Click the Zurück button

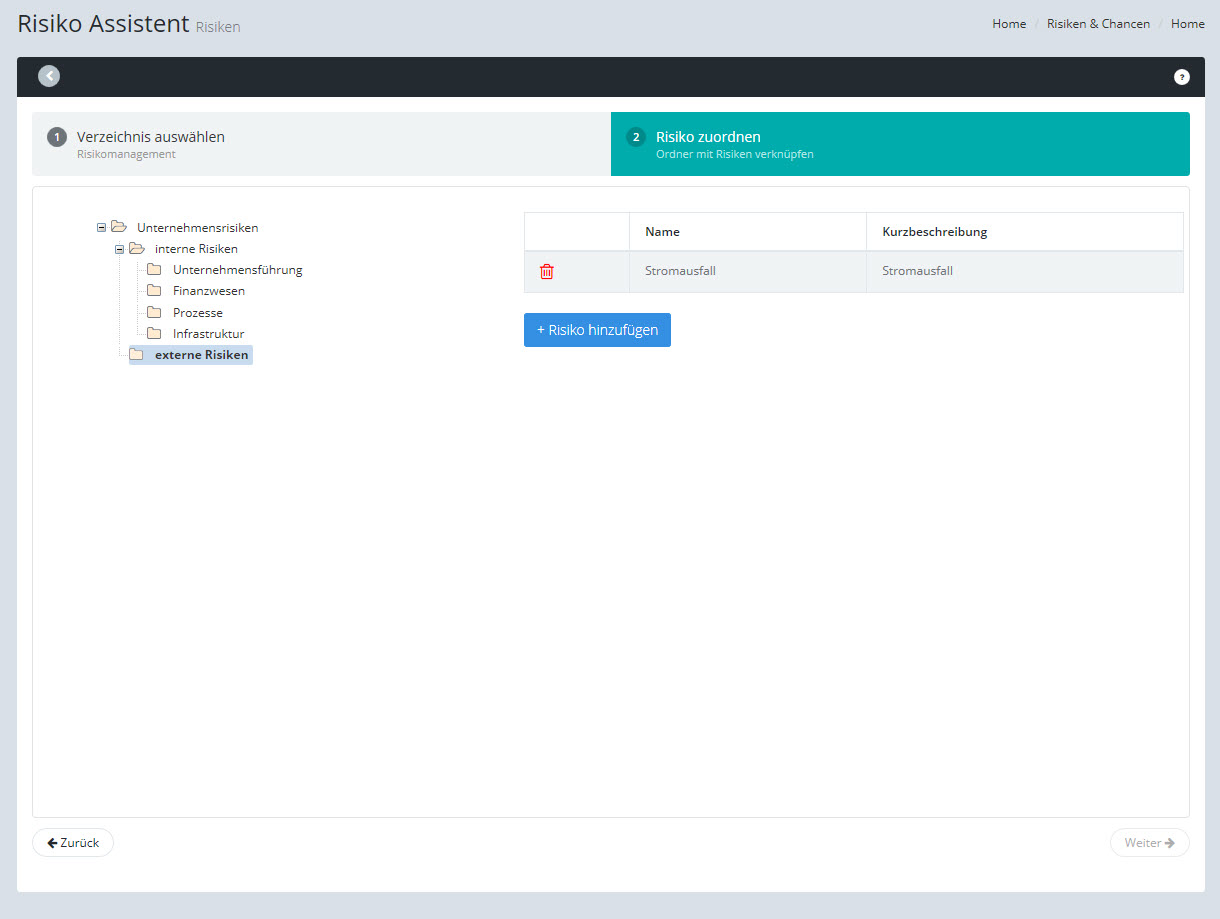(x=73, y=843)
